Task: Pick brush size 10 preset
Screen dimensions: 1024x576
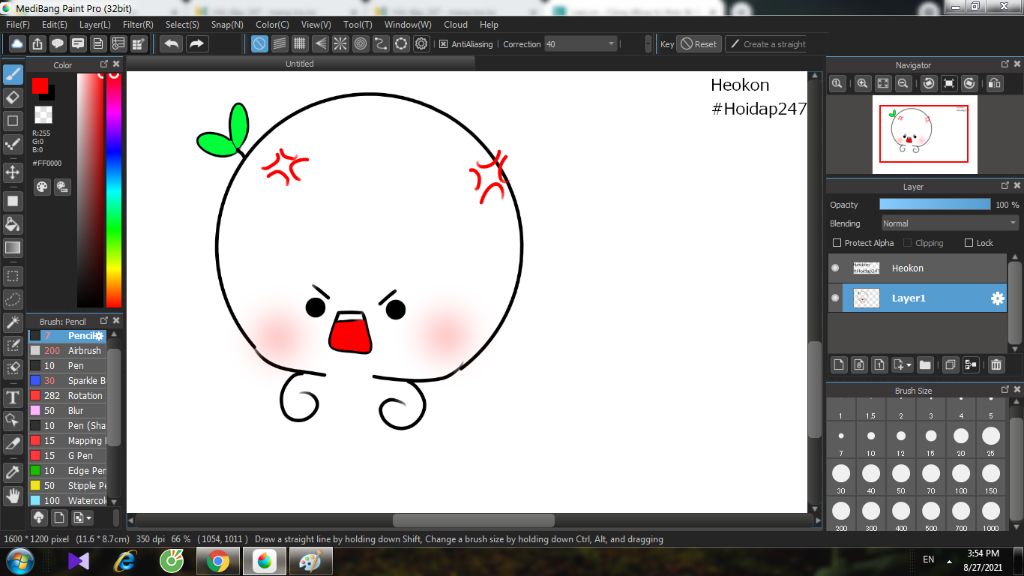Action: point(871,440)
